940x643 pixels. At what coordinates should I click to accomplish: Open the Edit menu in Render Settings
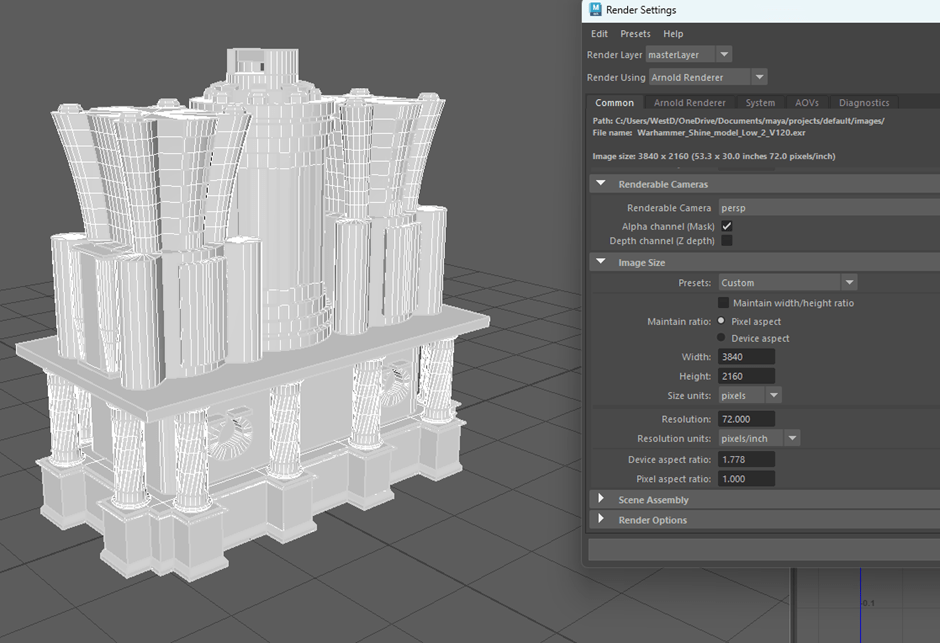tap(599, 34)
